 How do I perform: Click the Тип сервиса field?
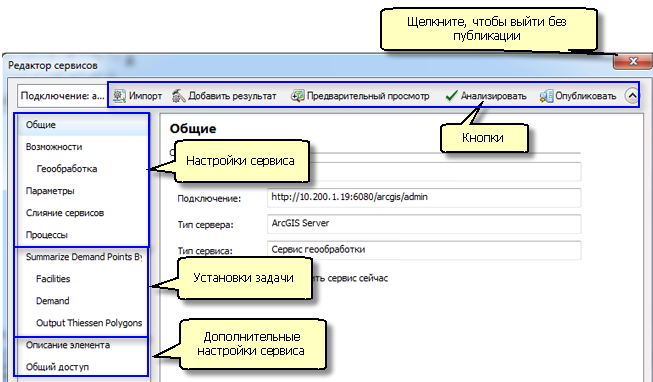click(424, 250)
